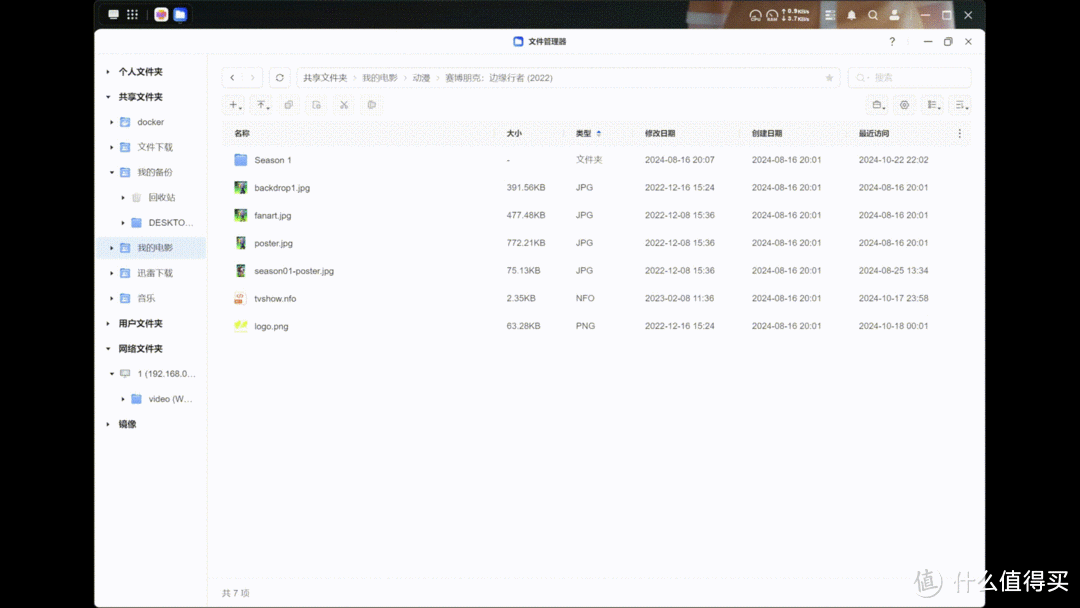Click 我的电影 in the breadcrumb path
The image size is (1080, 608).
click(379, 78)
